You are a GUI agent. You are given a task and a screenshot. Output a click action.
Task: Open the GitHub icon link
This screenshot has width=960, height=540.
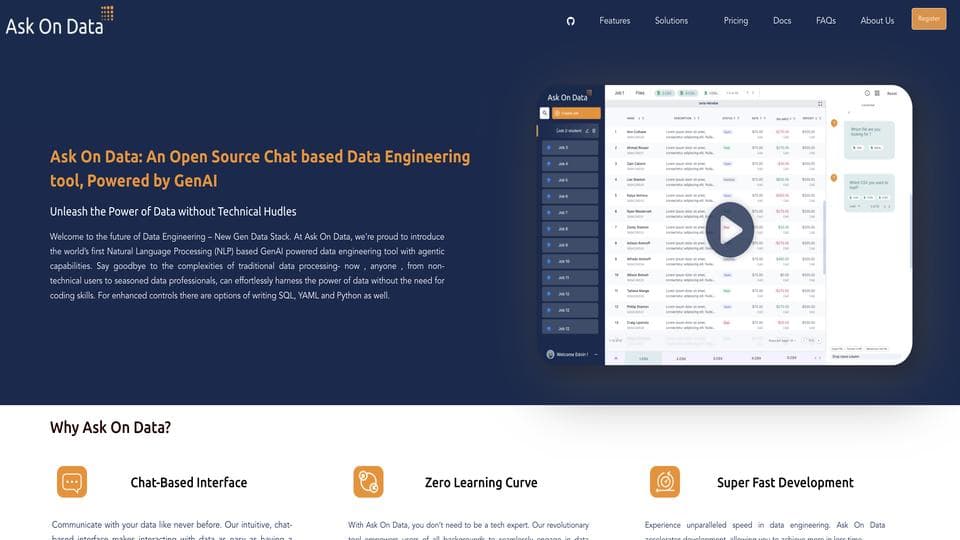pos(571,21)
